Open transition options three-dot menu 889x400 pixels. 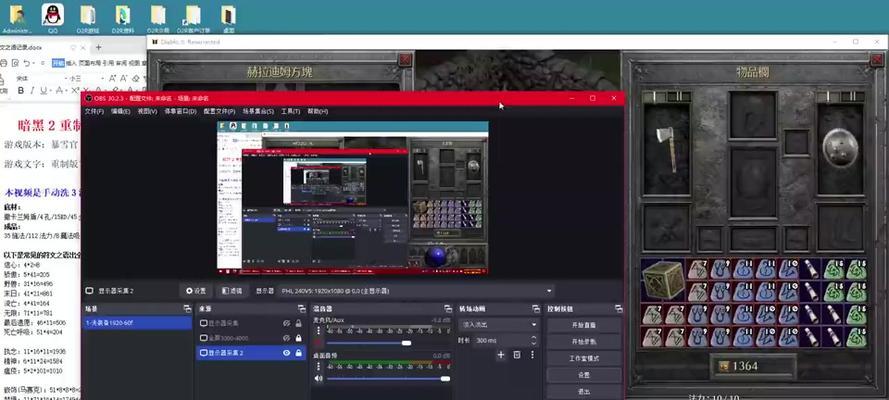(x=532, y=355)
